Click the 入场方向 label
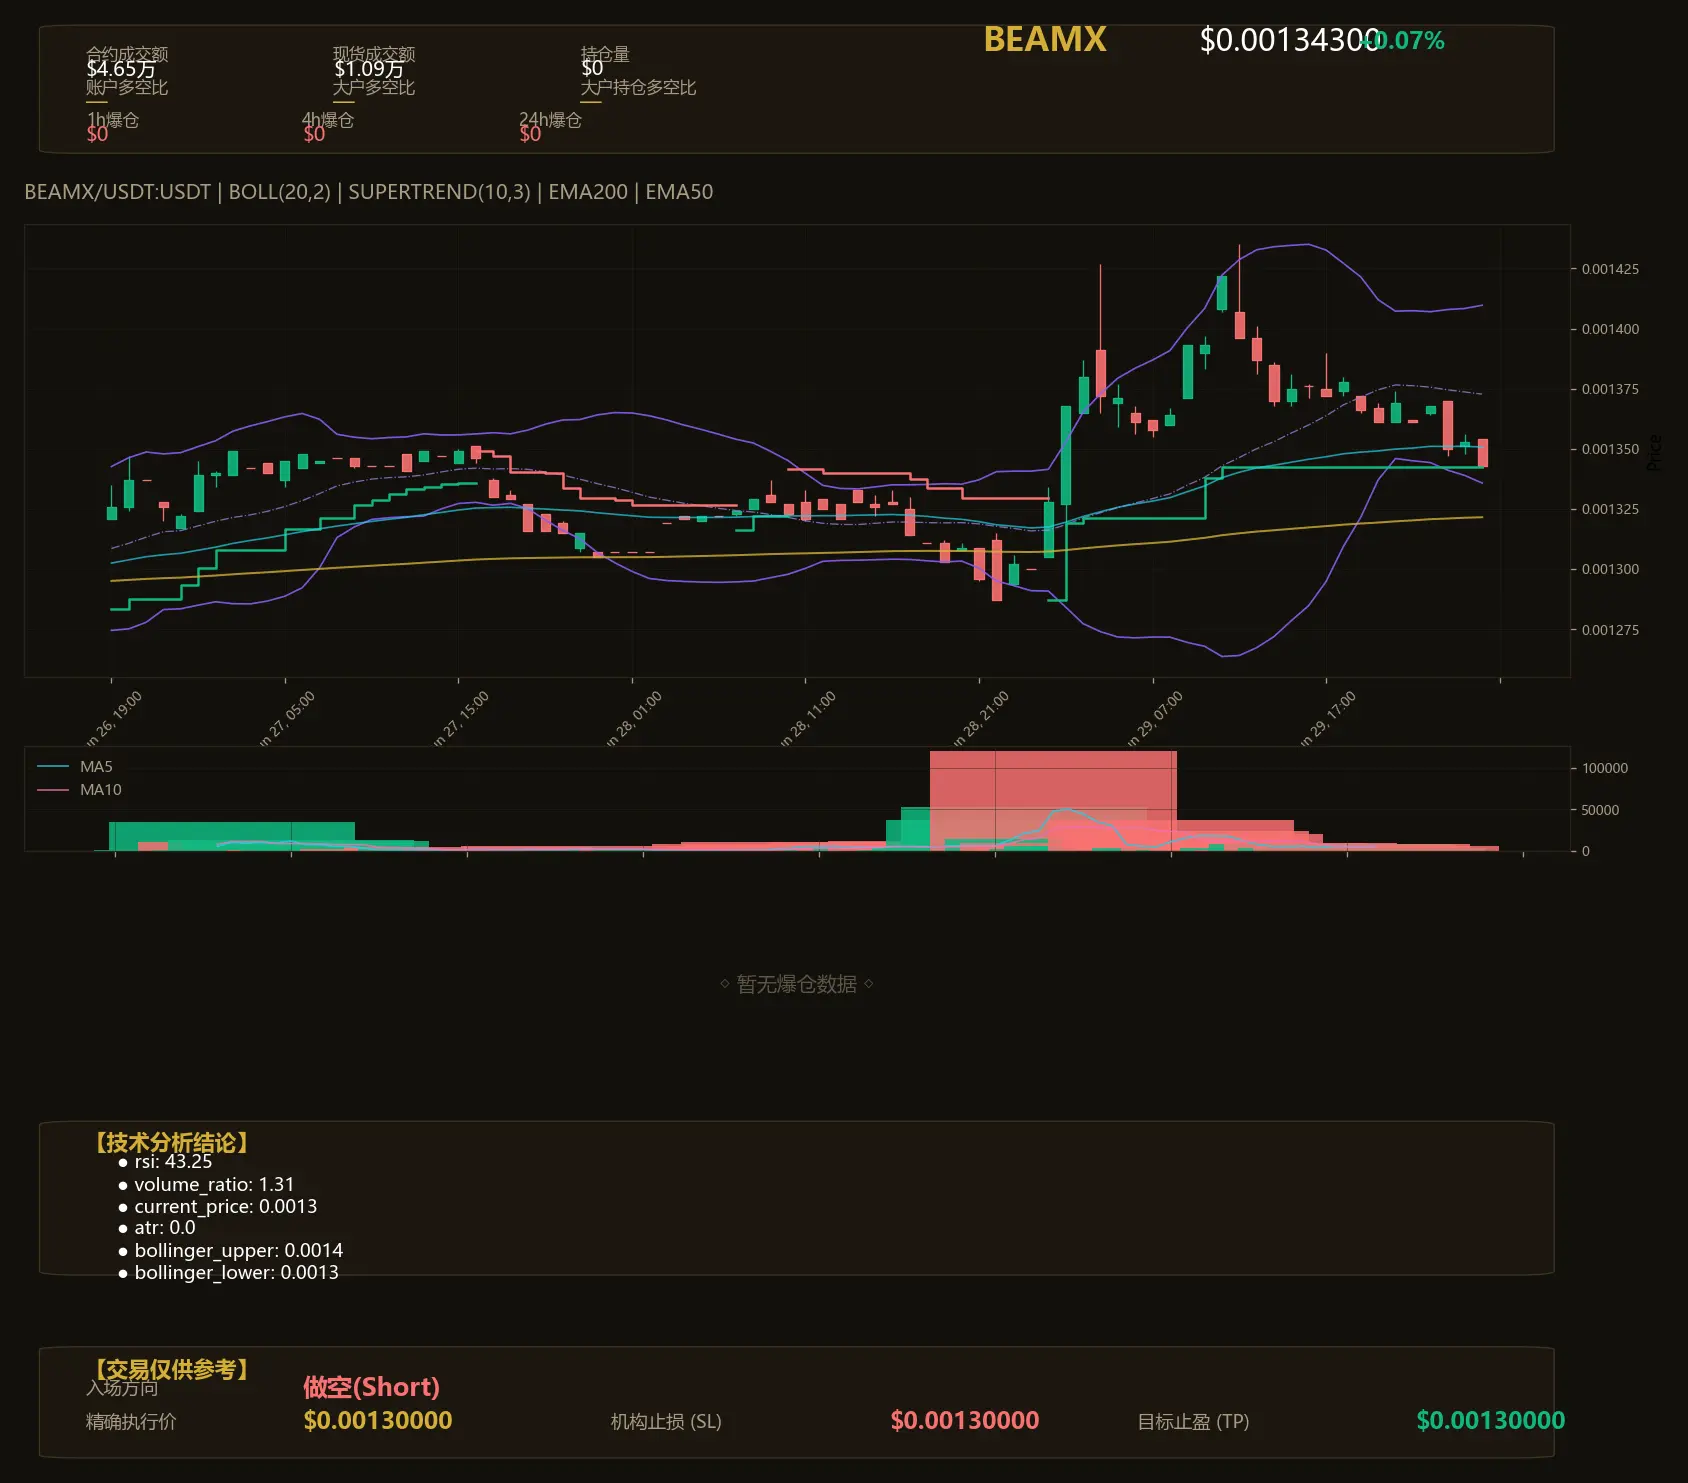This screenshot has height=1483, width=1688. click(122, 1388)
